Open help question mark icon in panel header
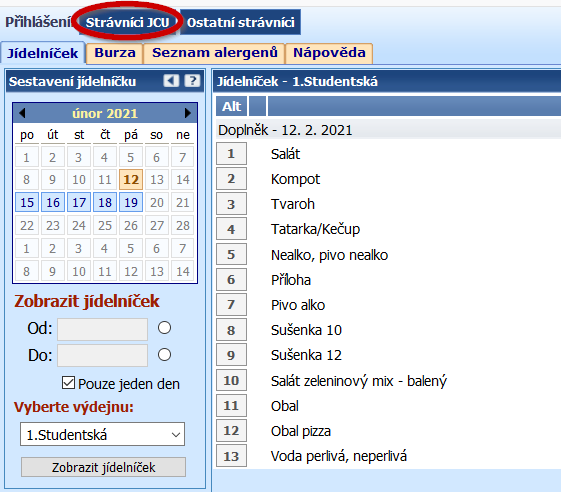The width and height of the screenshot is (561, 492). pos(192,81)
